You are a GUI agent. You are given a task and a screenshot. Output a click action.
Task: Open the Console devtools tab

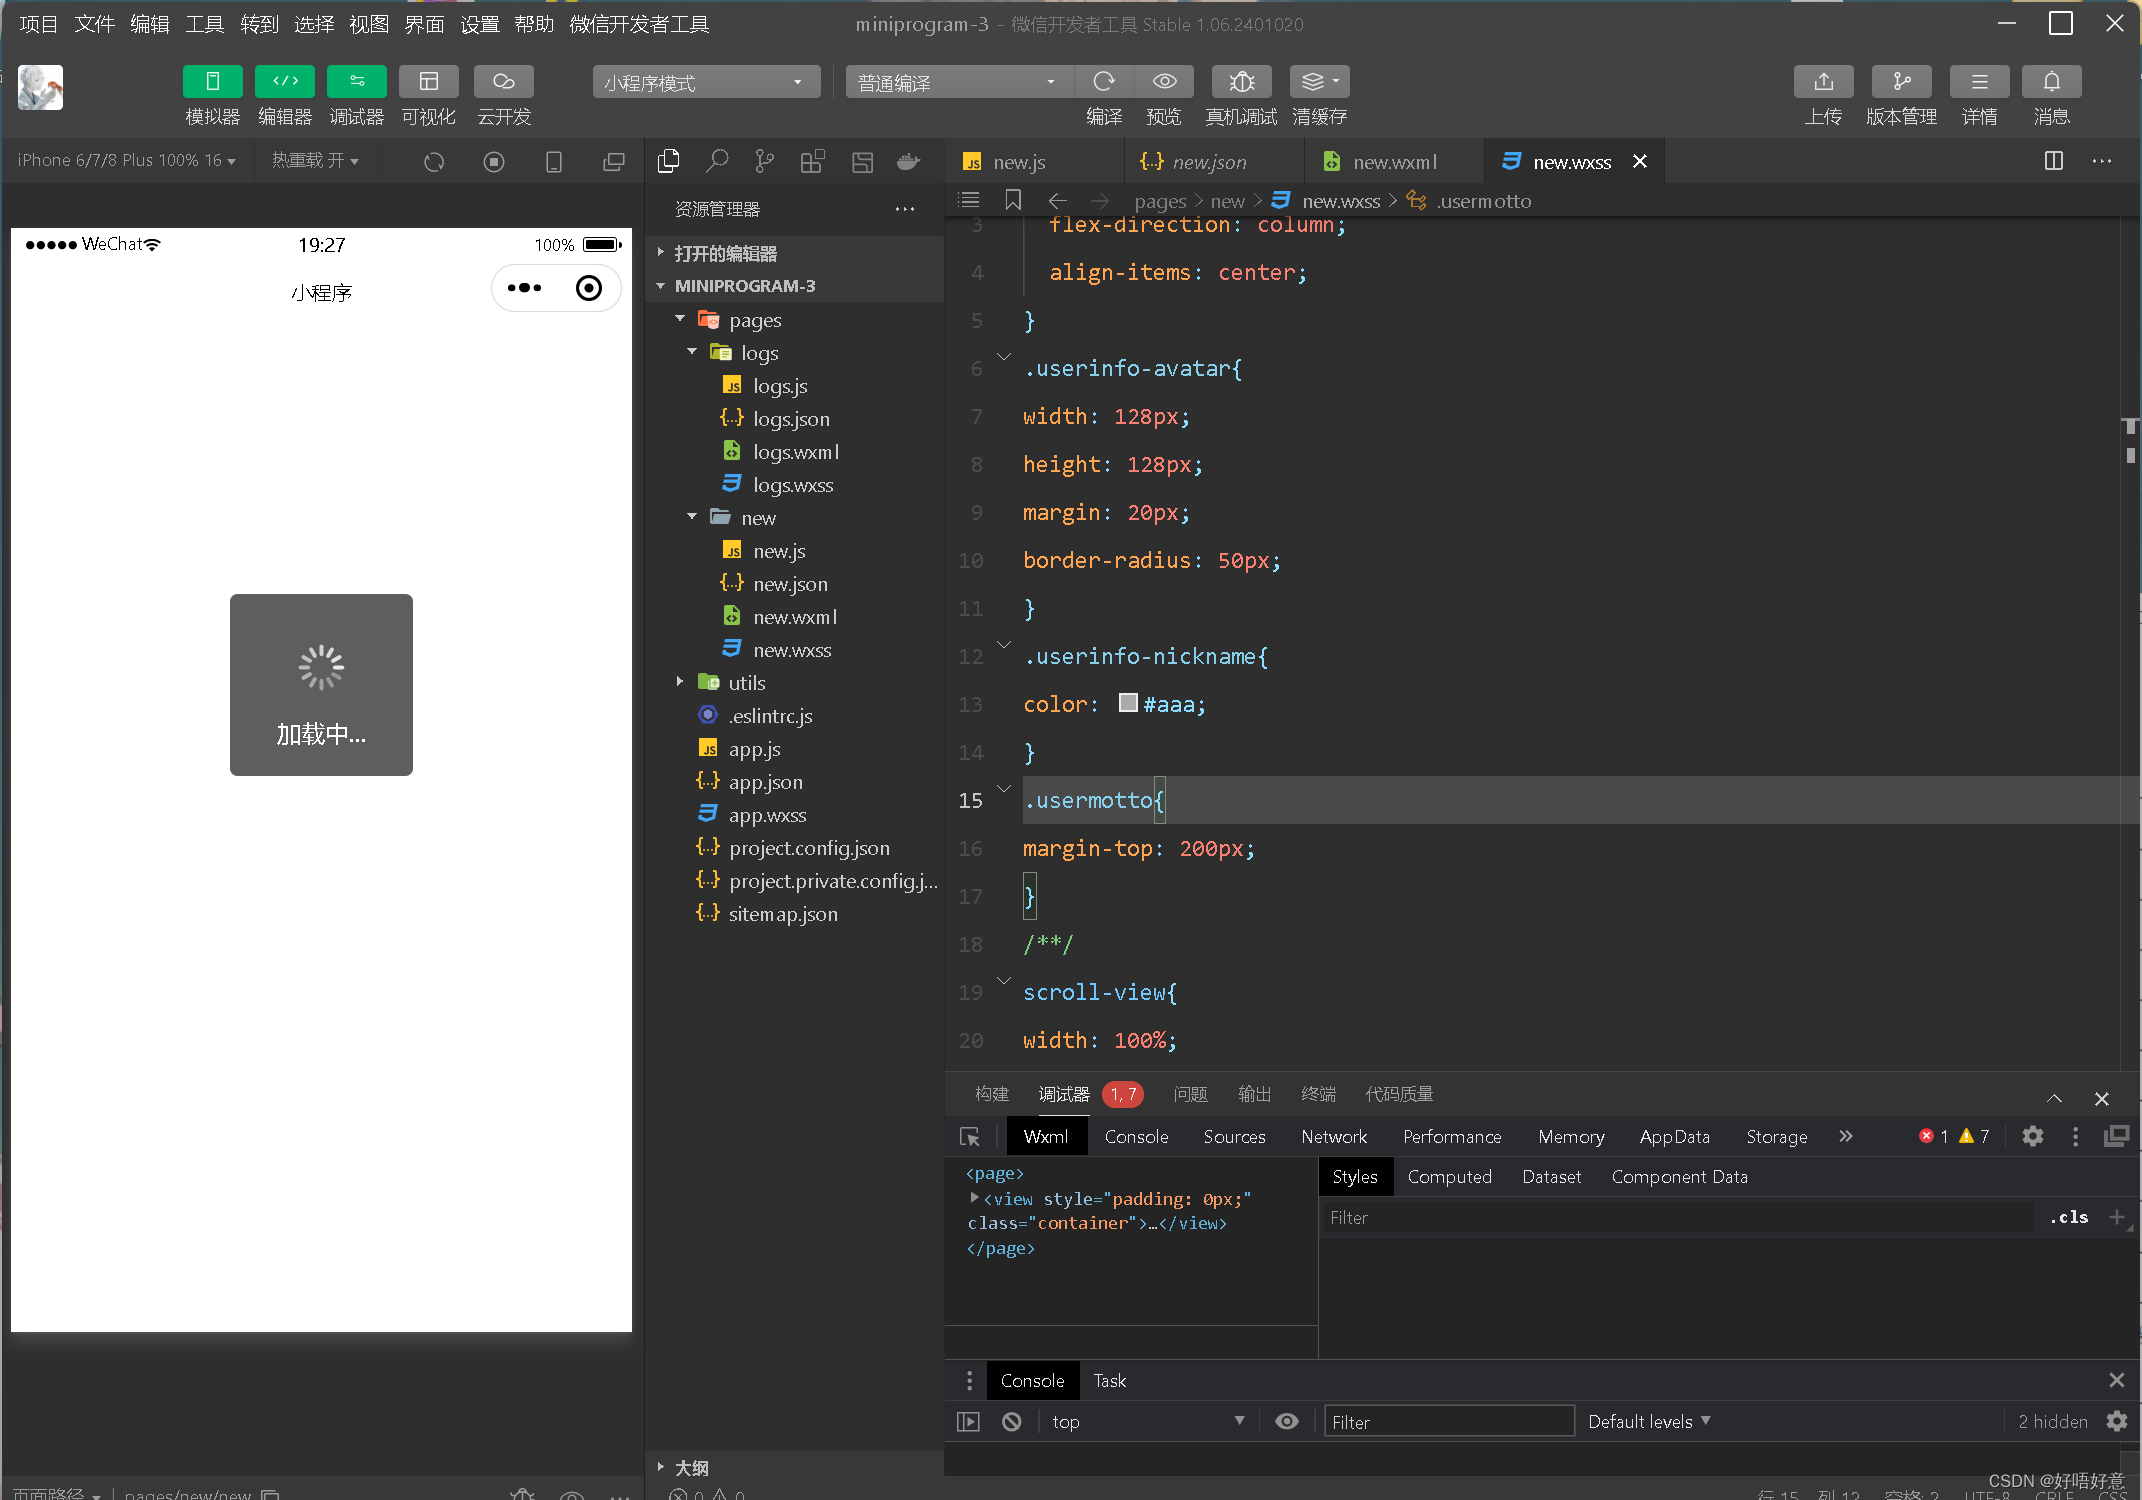(1136, 1137)
